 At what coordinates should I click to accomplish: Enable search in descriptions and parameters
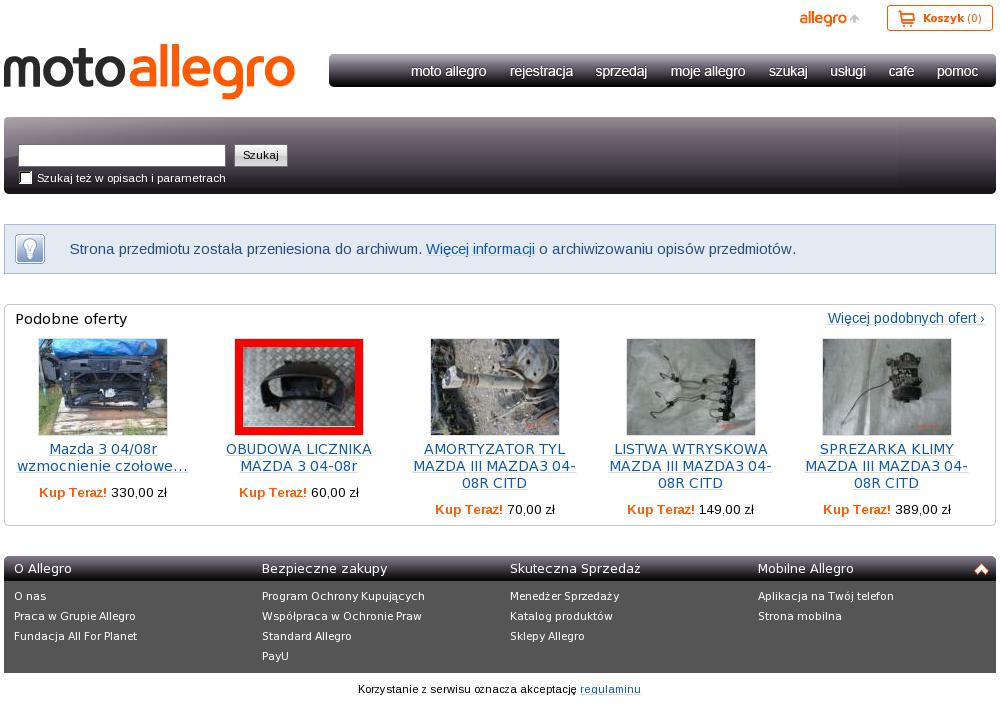[x=26, y=178]
